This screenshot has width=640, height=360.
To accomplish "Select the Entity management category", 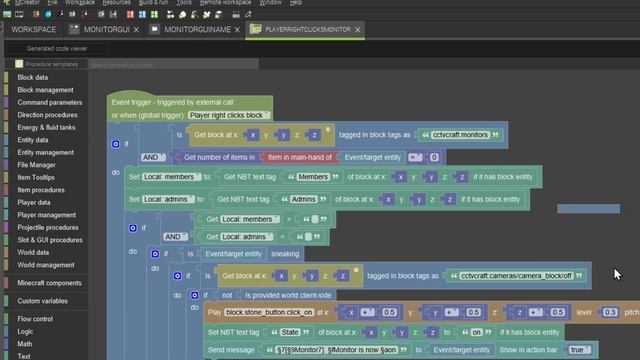I will point(45,152).
